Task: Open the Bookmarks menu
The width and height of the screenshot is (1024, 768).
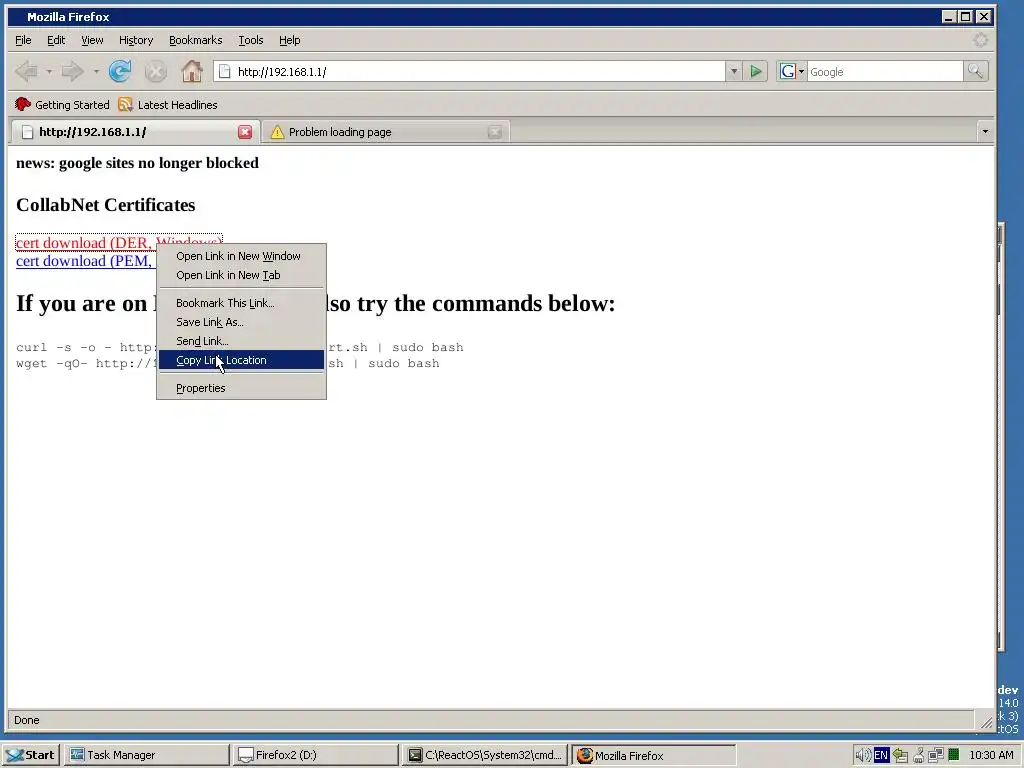Action: click(195, 40)
